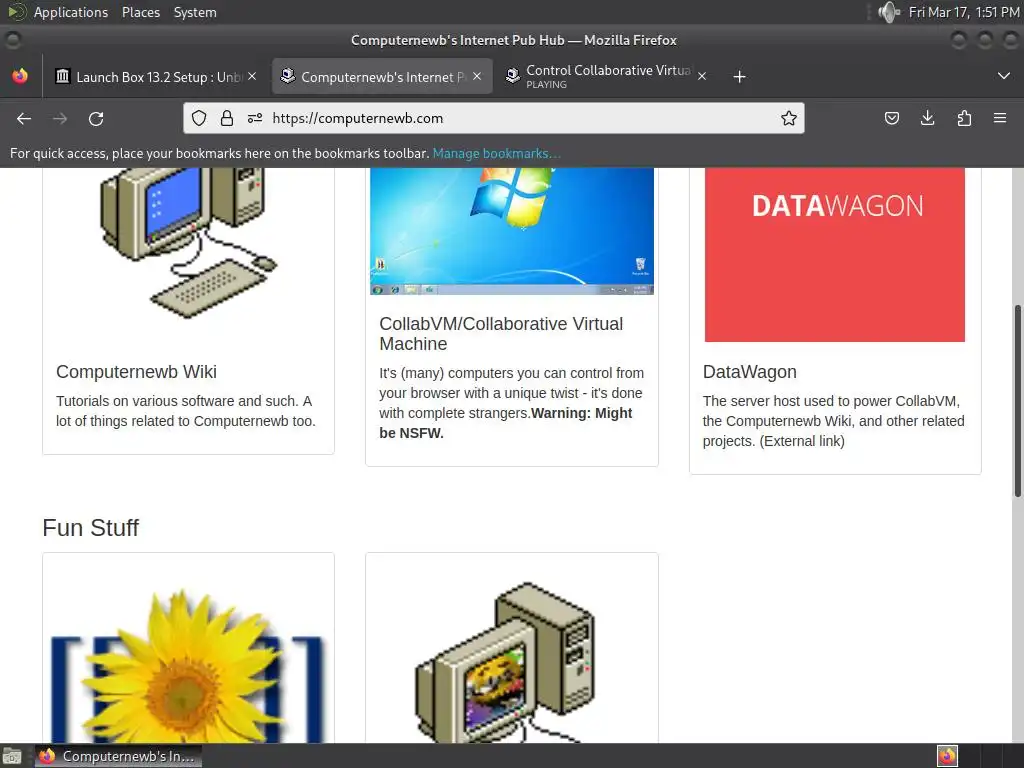List all tabs dropdown chevron
Image resolution: width=1024 pixels, height=768 pixels.
click(x=1004, y=76)
